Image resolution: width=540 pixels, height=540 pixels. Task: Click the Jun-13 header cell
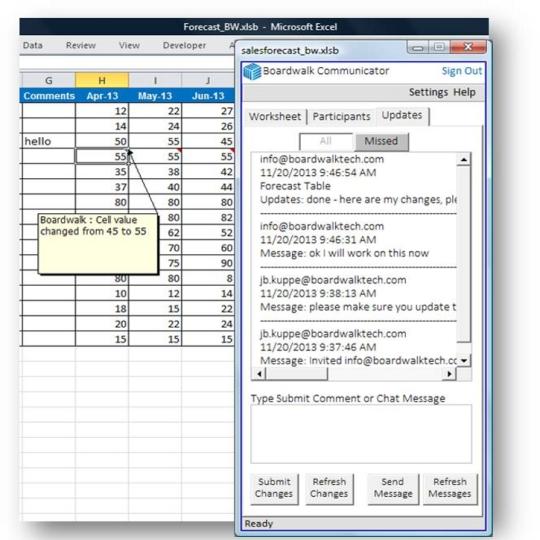[x=208, y=96]
